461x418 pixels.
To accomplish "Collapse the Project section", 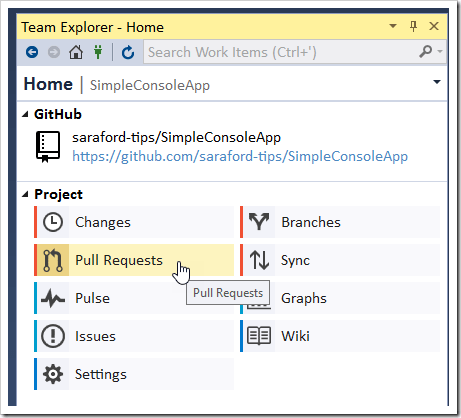I will [x=25, y=194].
